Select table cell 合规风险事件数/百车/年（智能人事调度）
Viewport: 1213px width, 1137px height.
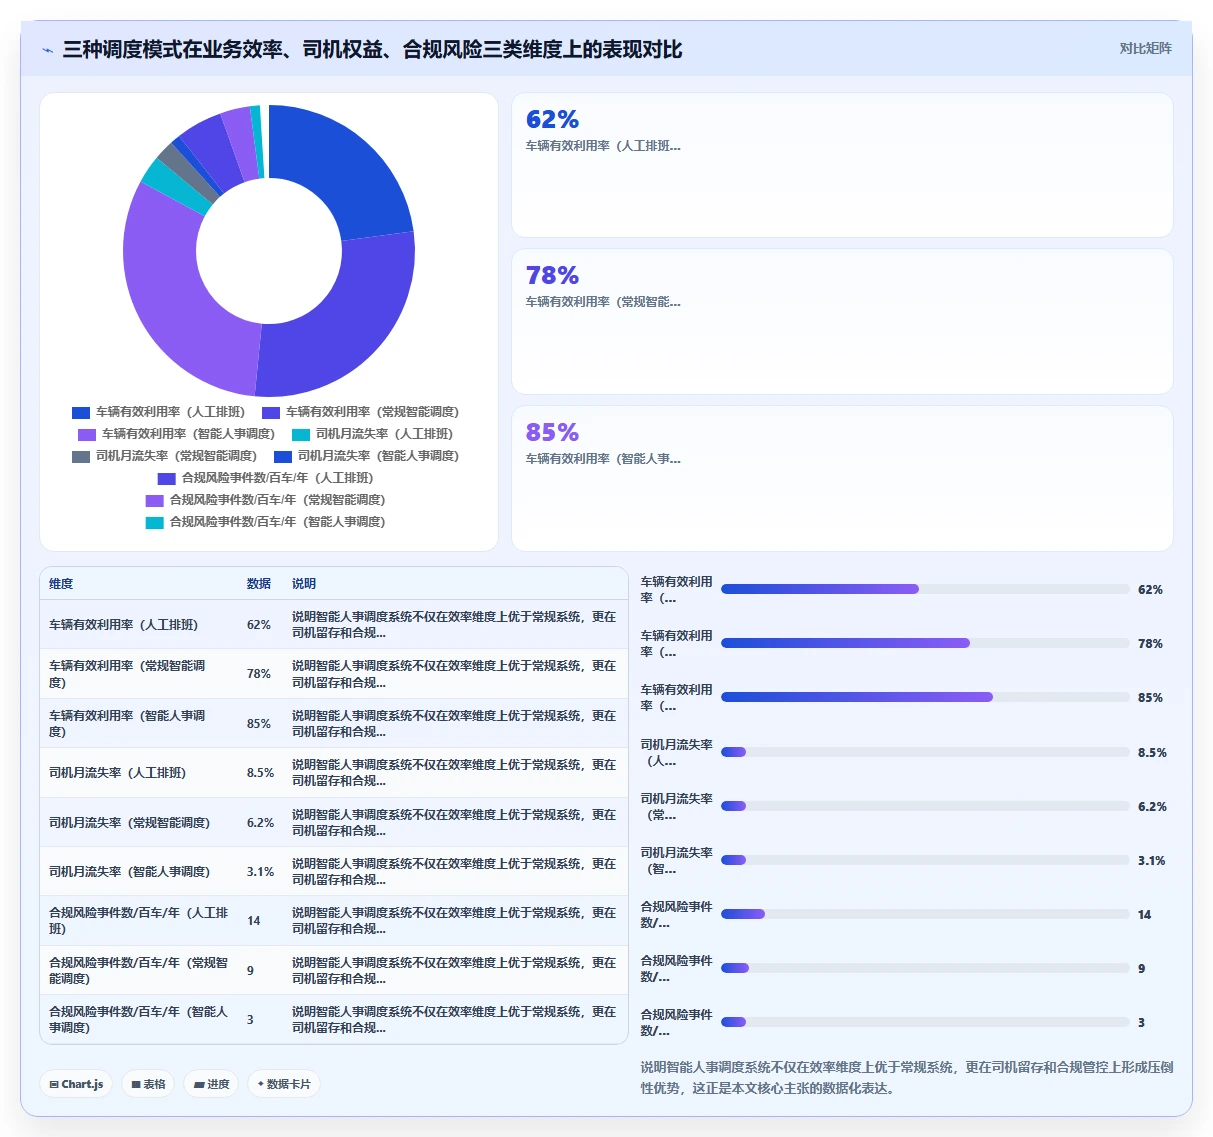tap(139, 1020)
